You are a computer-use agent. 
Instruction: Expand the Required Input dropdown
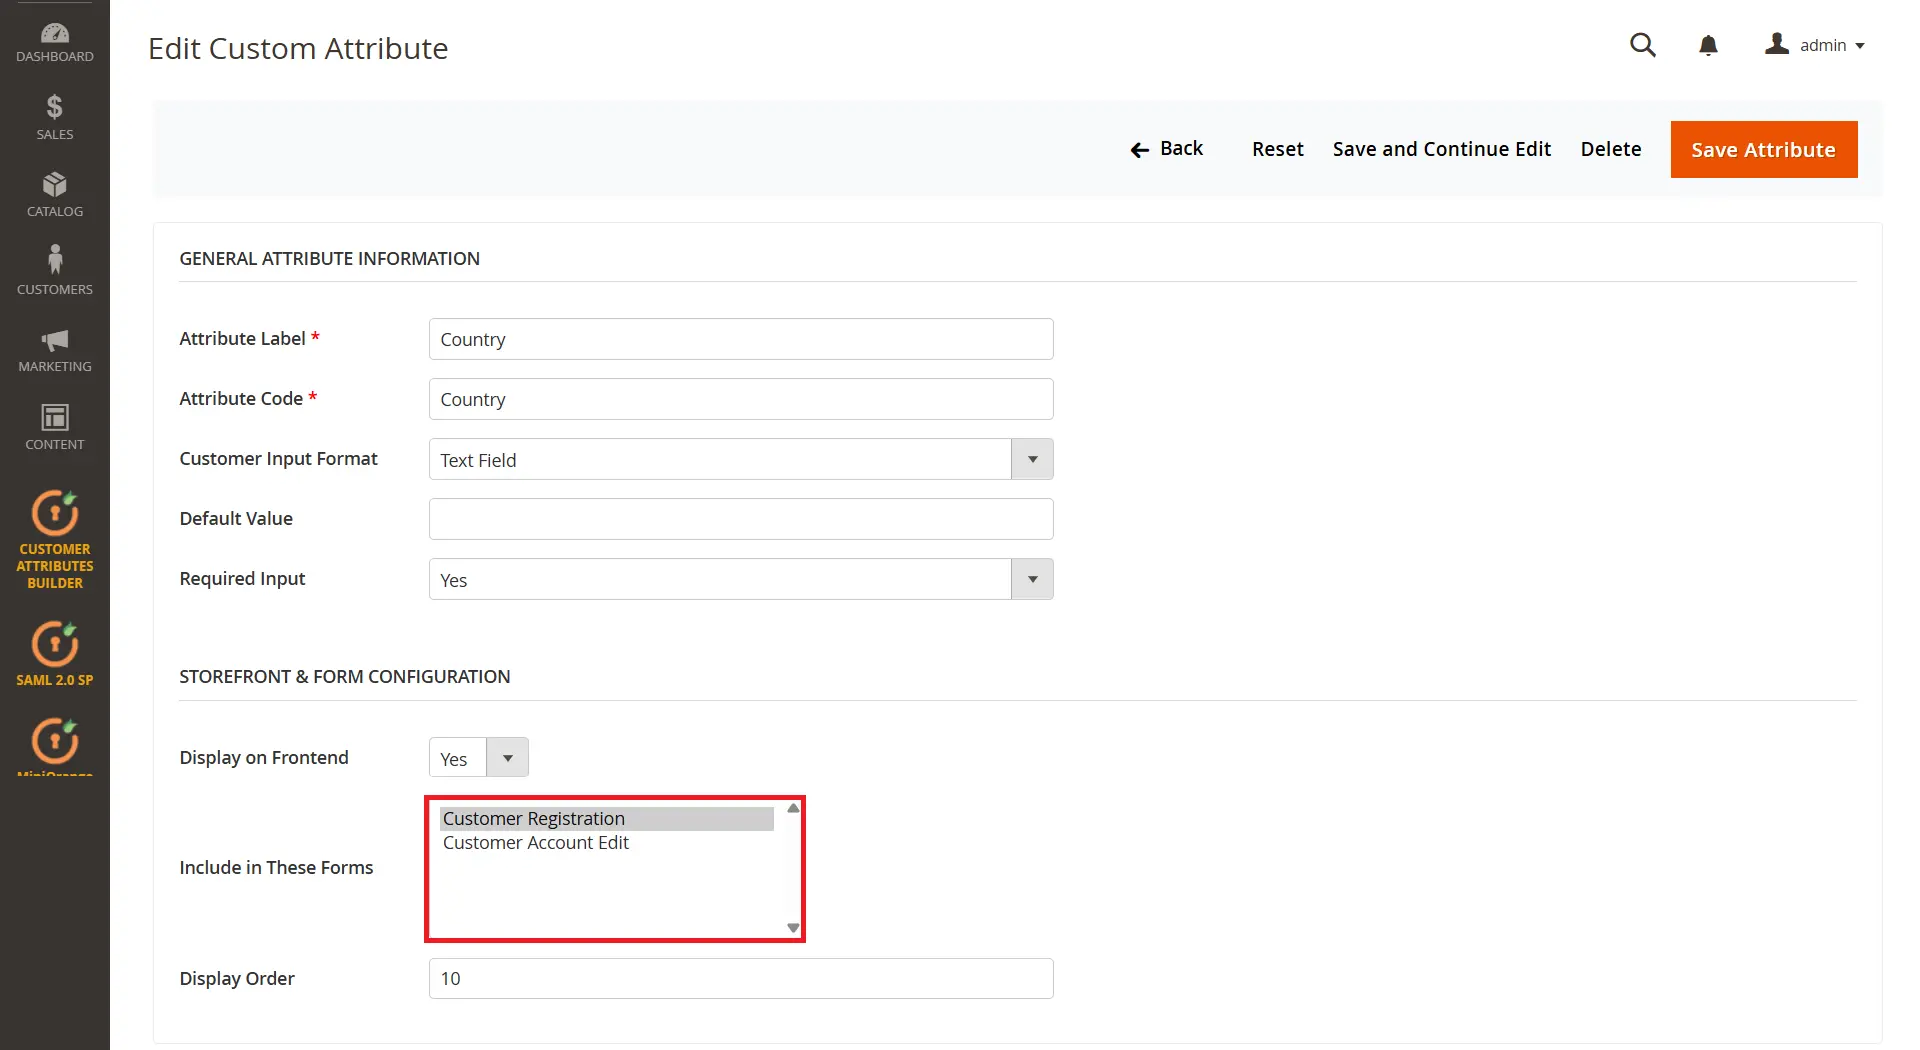click(x=1032, y=578)
